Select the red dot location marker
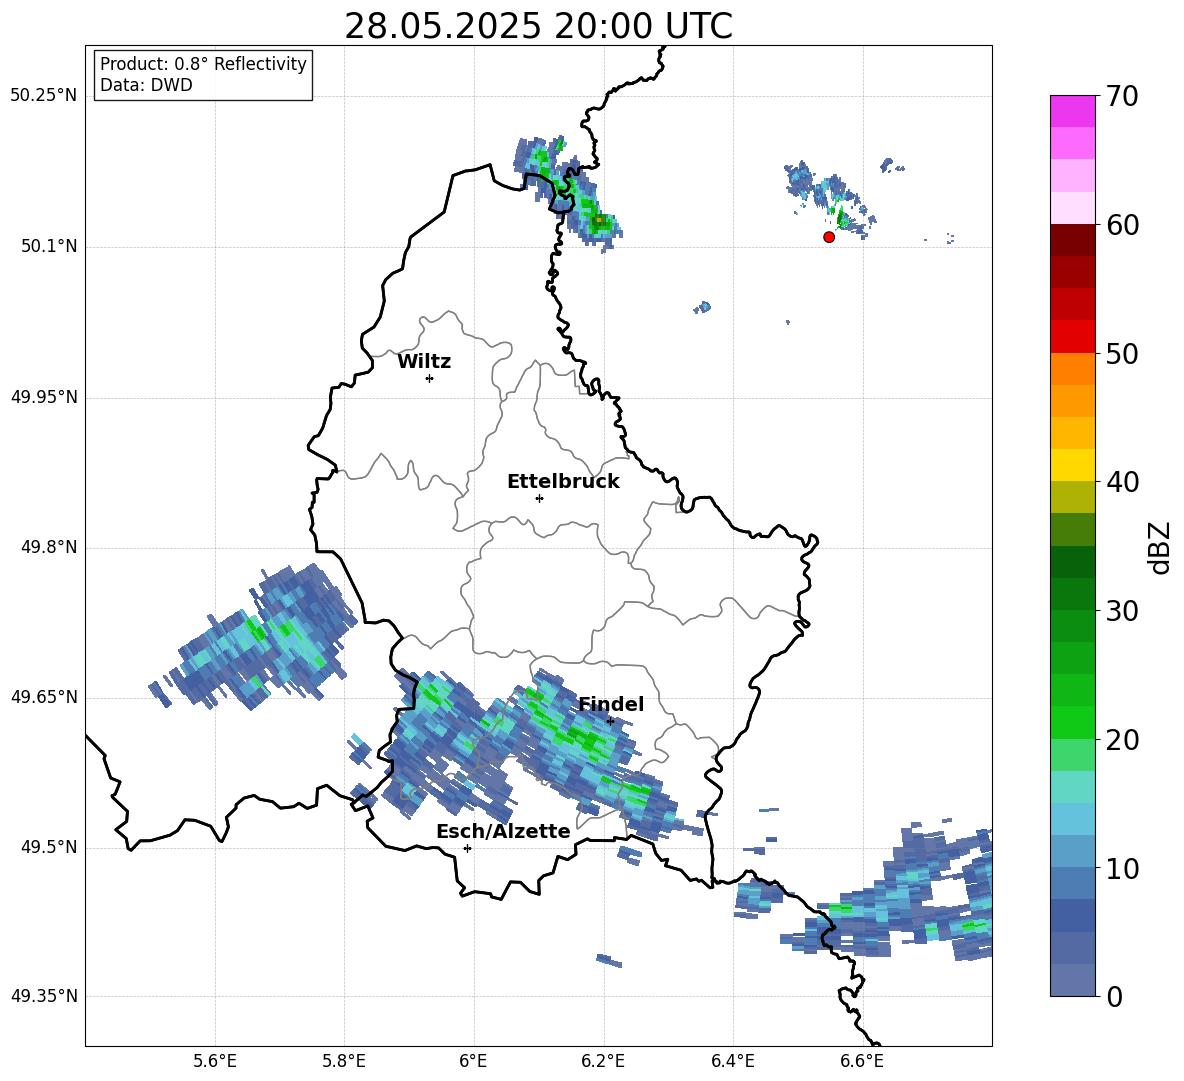 pos(829,237)
